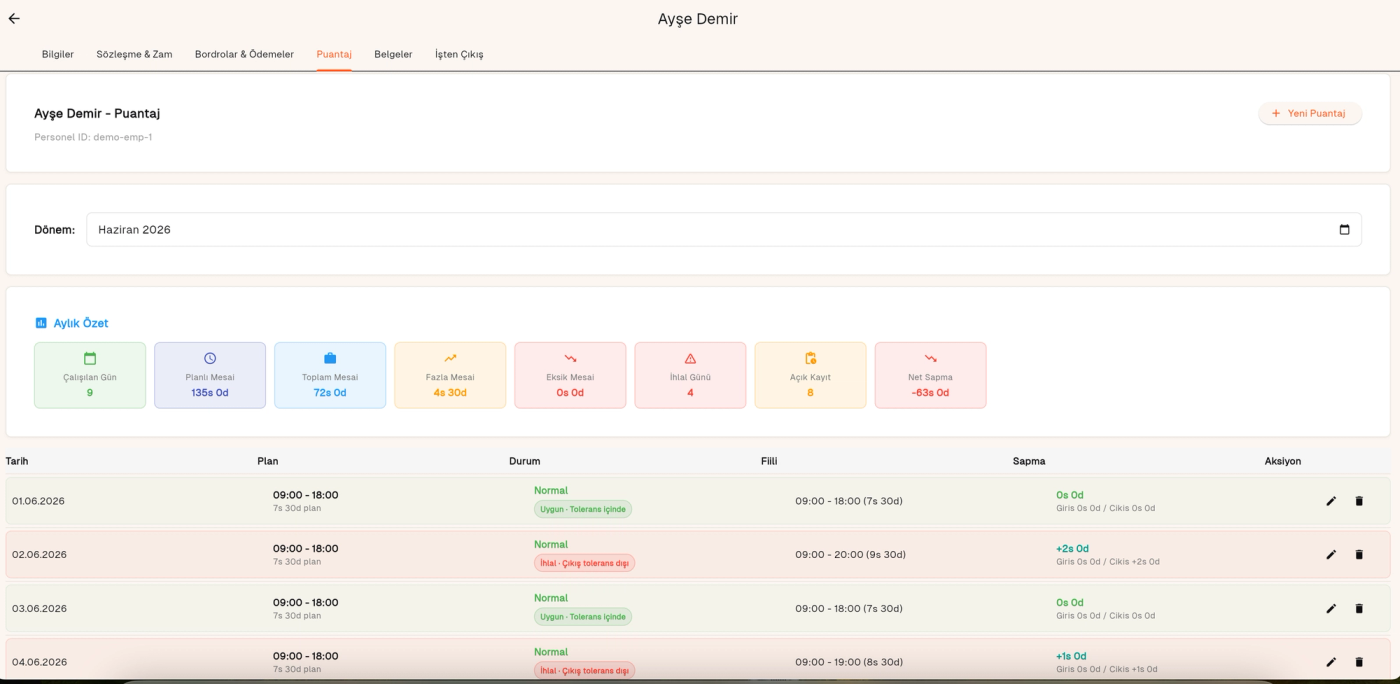
Task: Edit the 03.06.2026 attendance record
Action: [1331, 609]
